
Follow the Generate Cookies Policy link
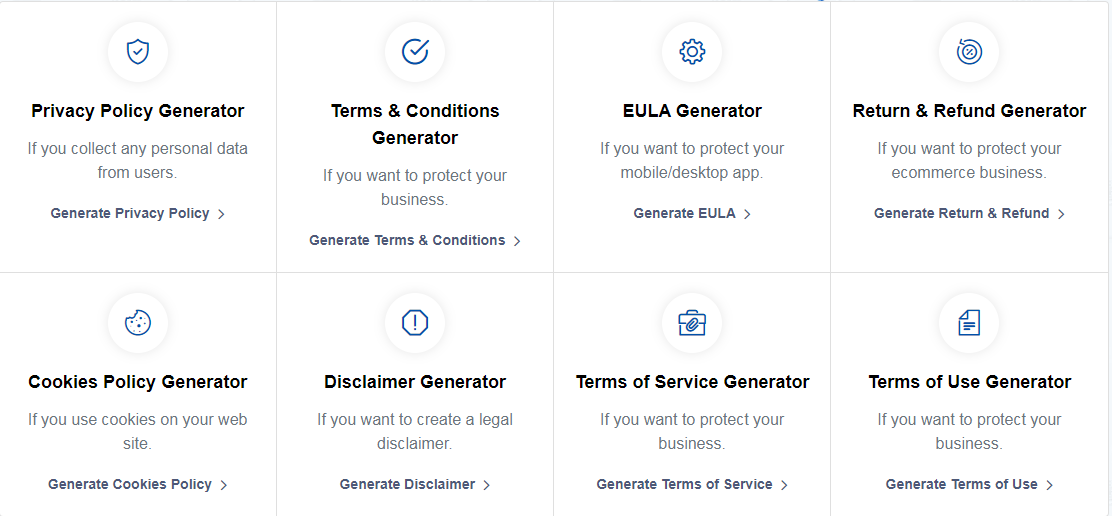[138, 485]
